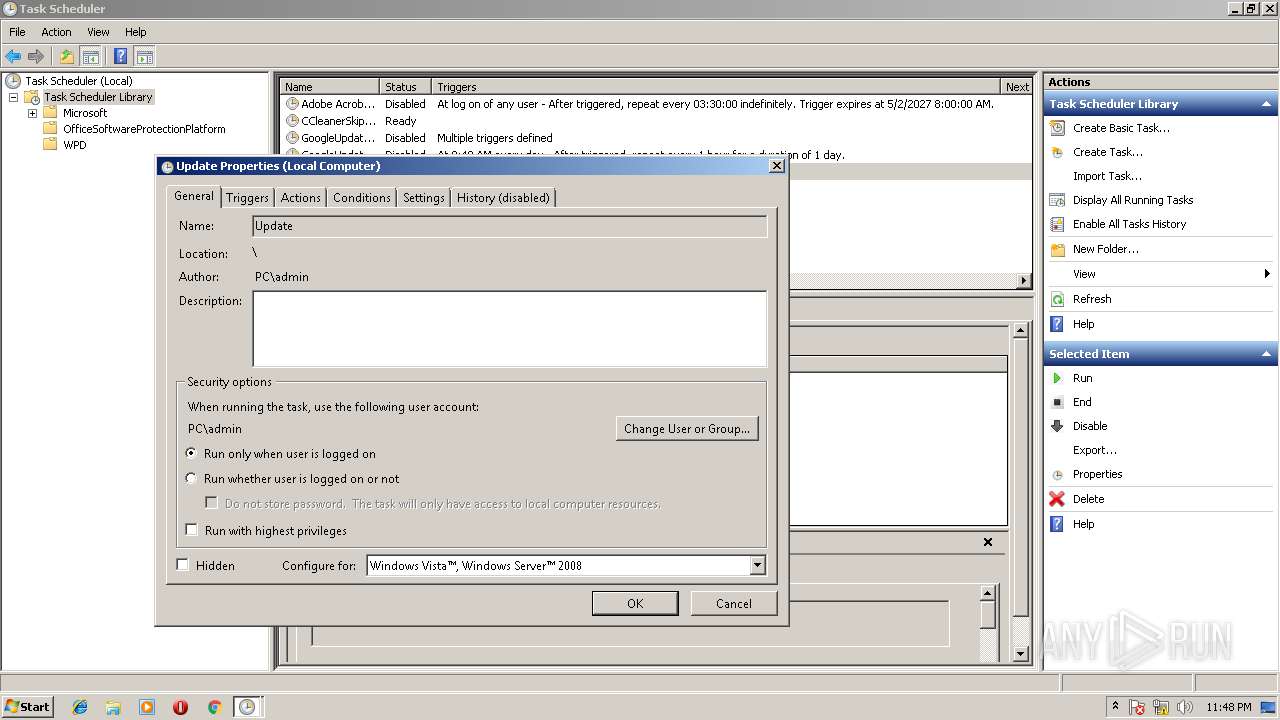Click the End stop square icon
The width and height of the screenshot is (1280, 720).
click(x=1057, y=402)
